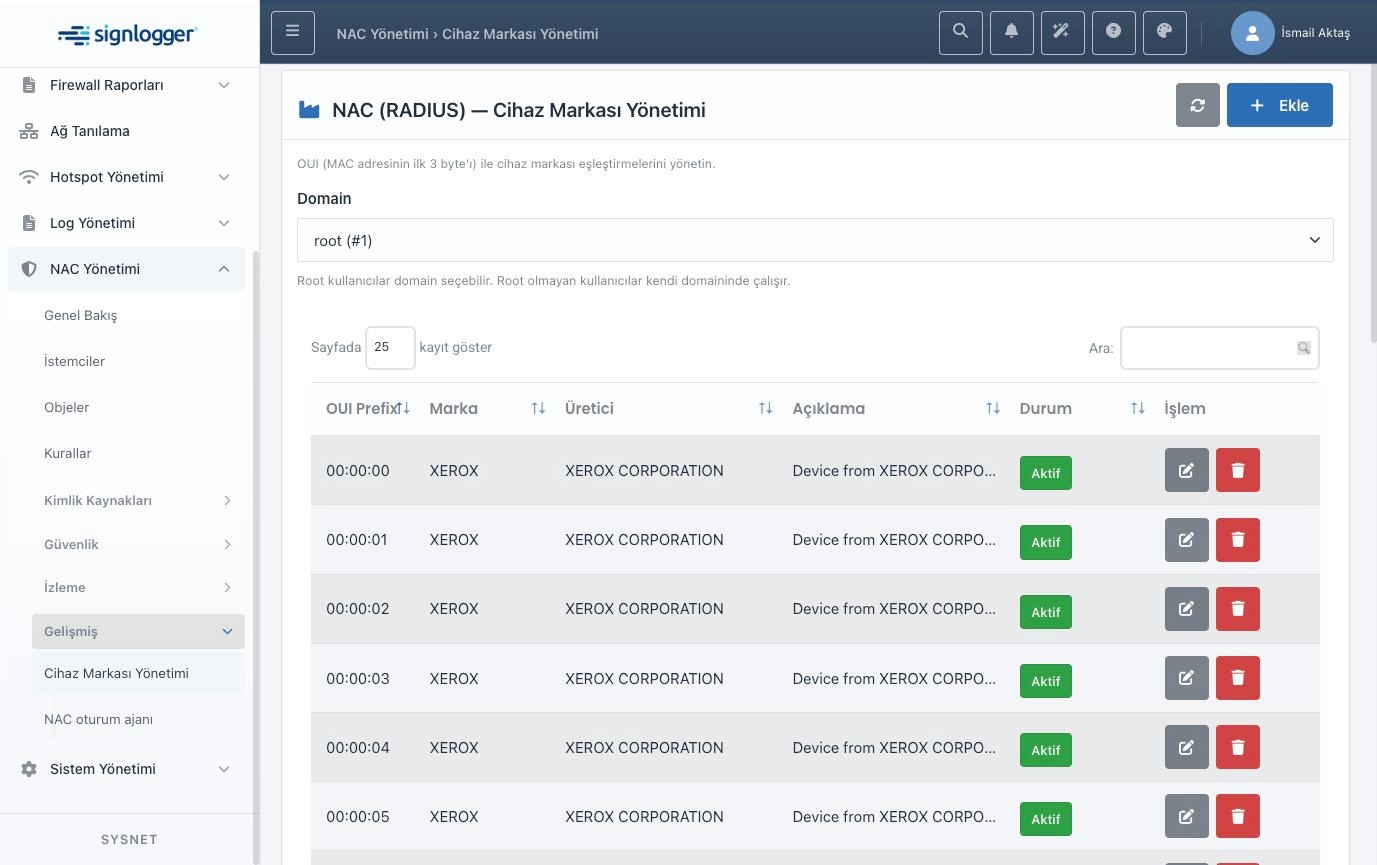Viewport: 1377px width, 865px height.
Task: Click Aktif badge in 00:00:03 row
Action: [x=1045, y=681]
